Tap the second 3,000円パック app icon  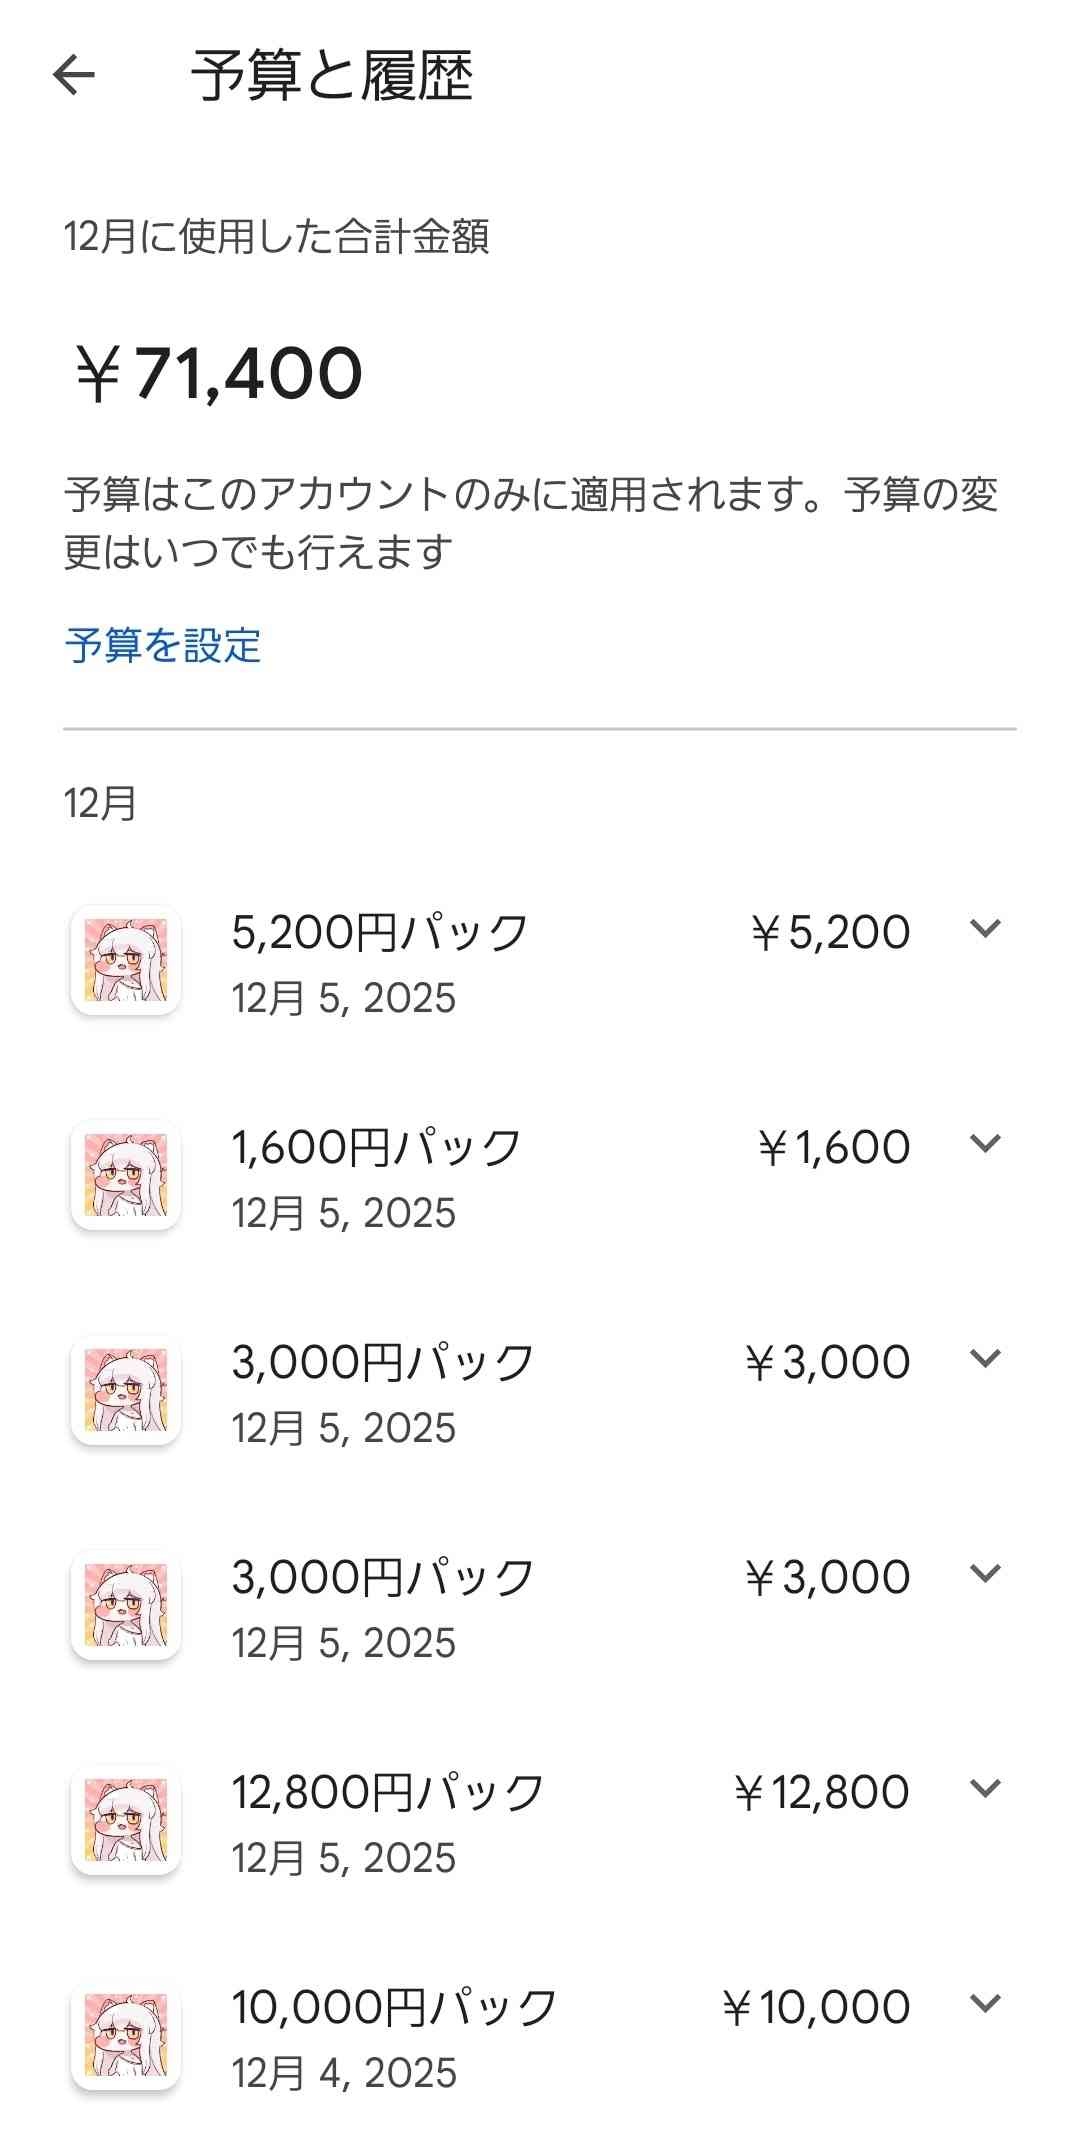pos(126,1605)
